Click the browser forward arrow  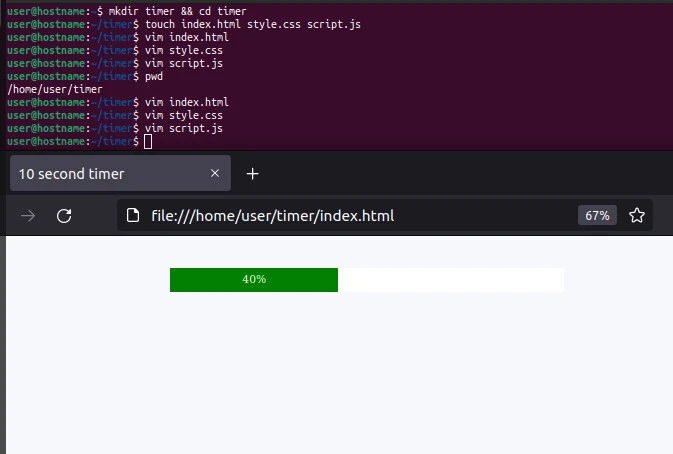(28, 216)
